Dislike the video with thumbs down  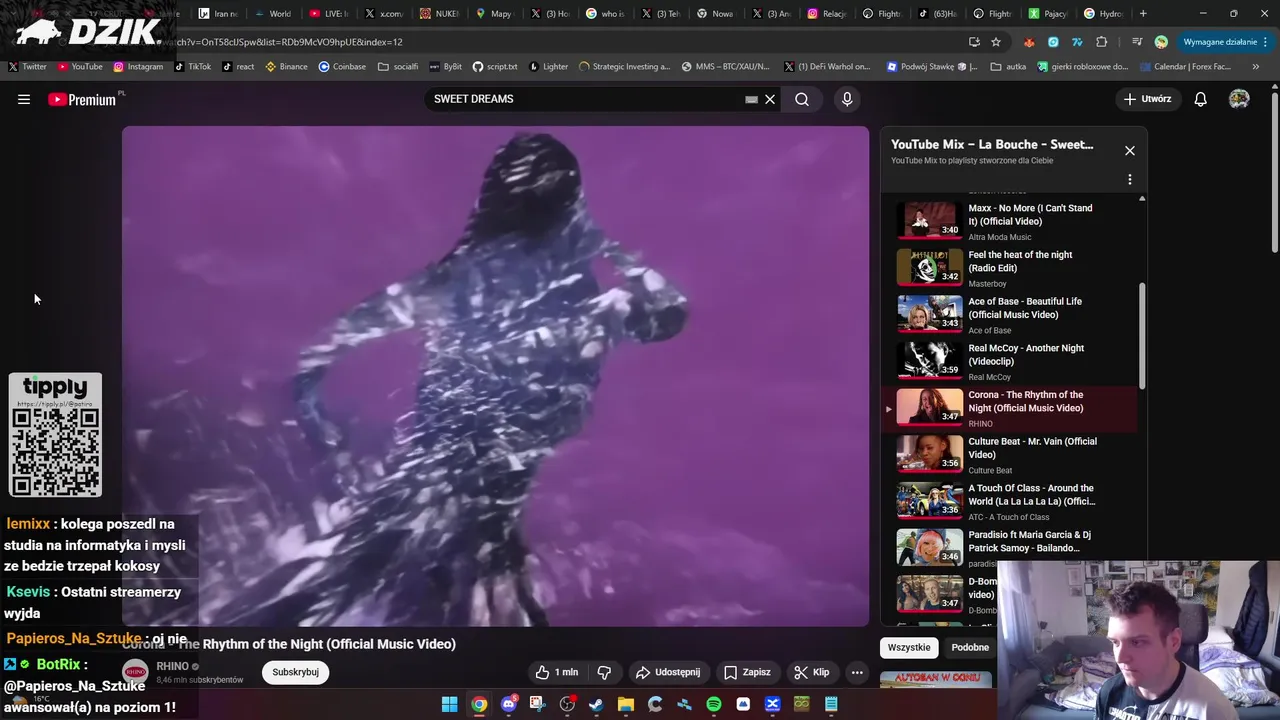(604, 672)
